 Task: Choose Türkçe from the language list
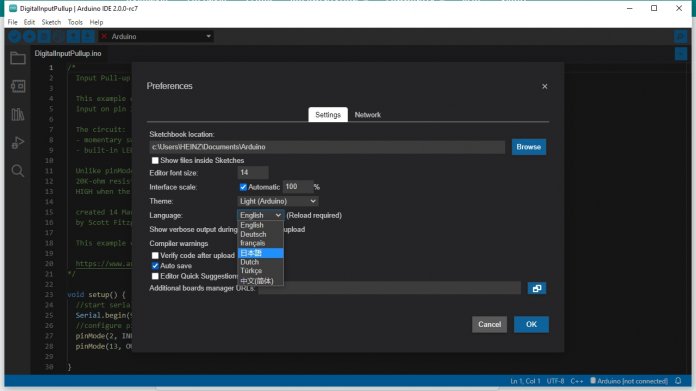pos(260,271)
